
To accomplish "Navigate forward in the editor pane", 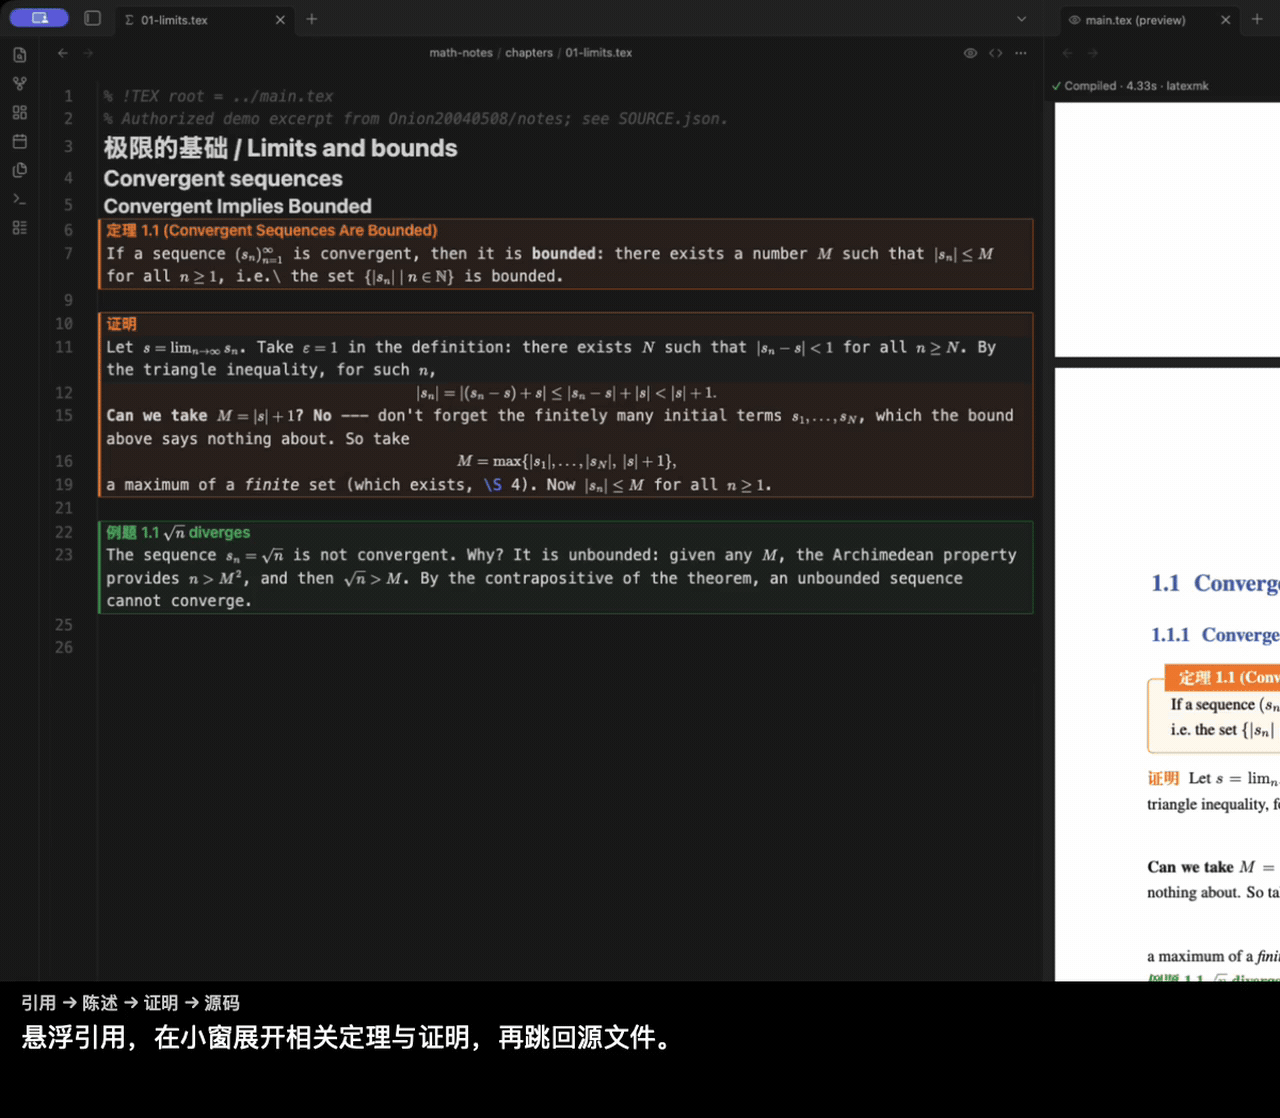I will coord(88,53).
